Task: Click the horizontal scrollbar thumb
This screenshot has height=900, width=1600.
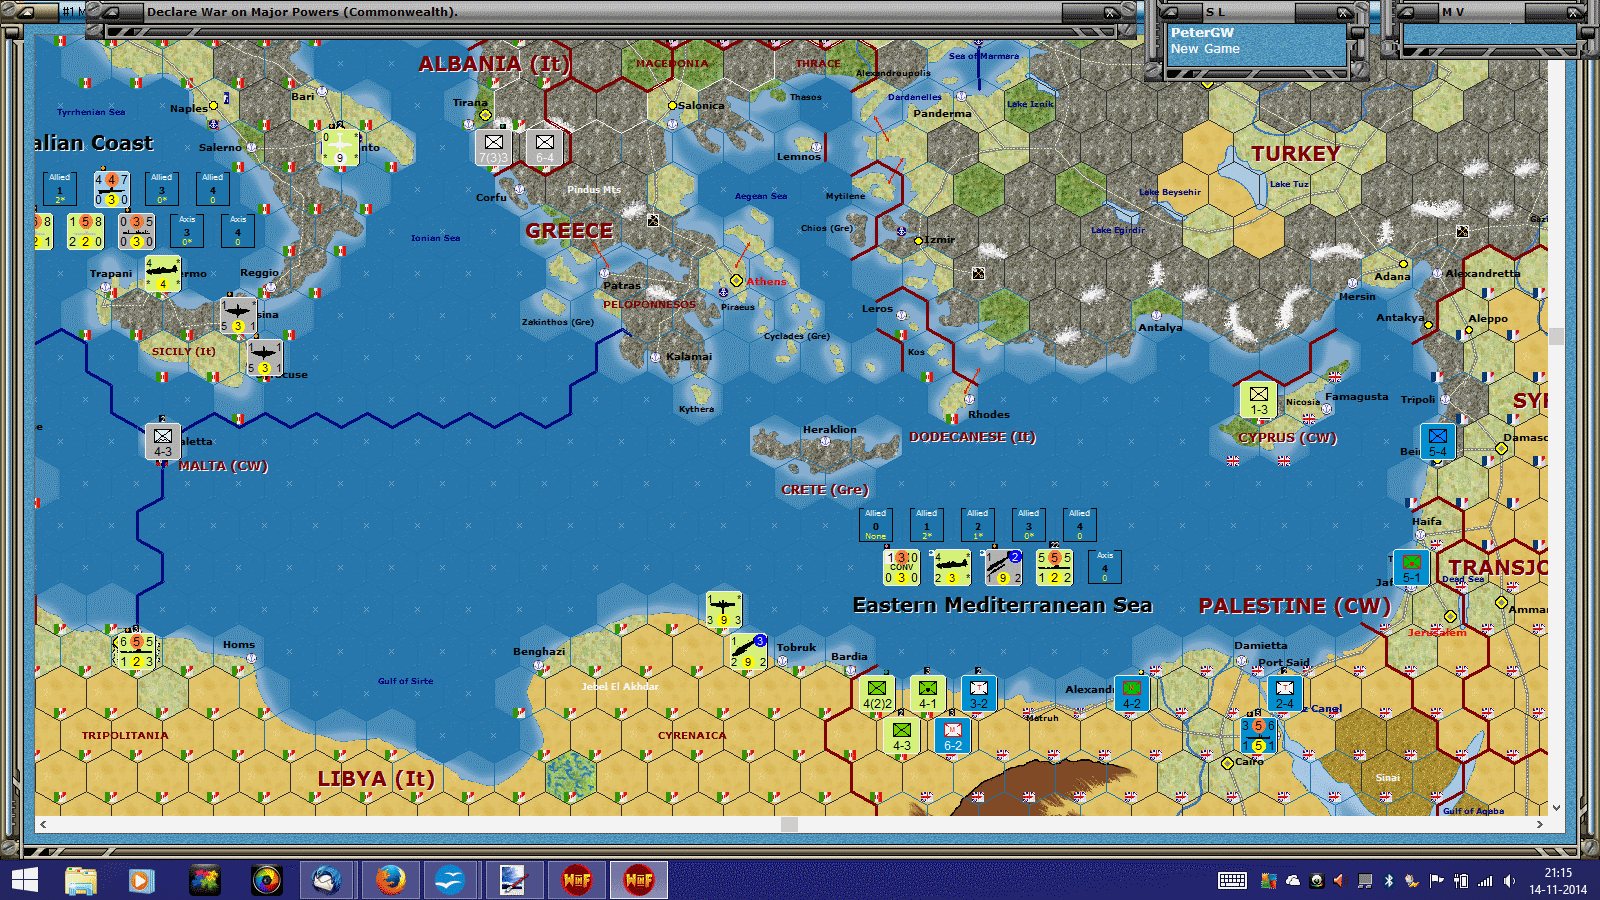Action: 790,824
